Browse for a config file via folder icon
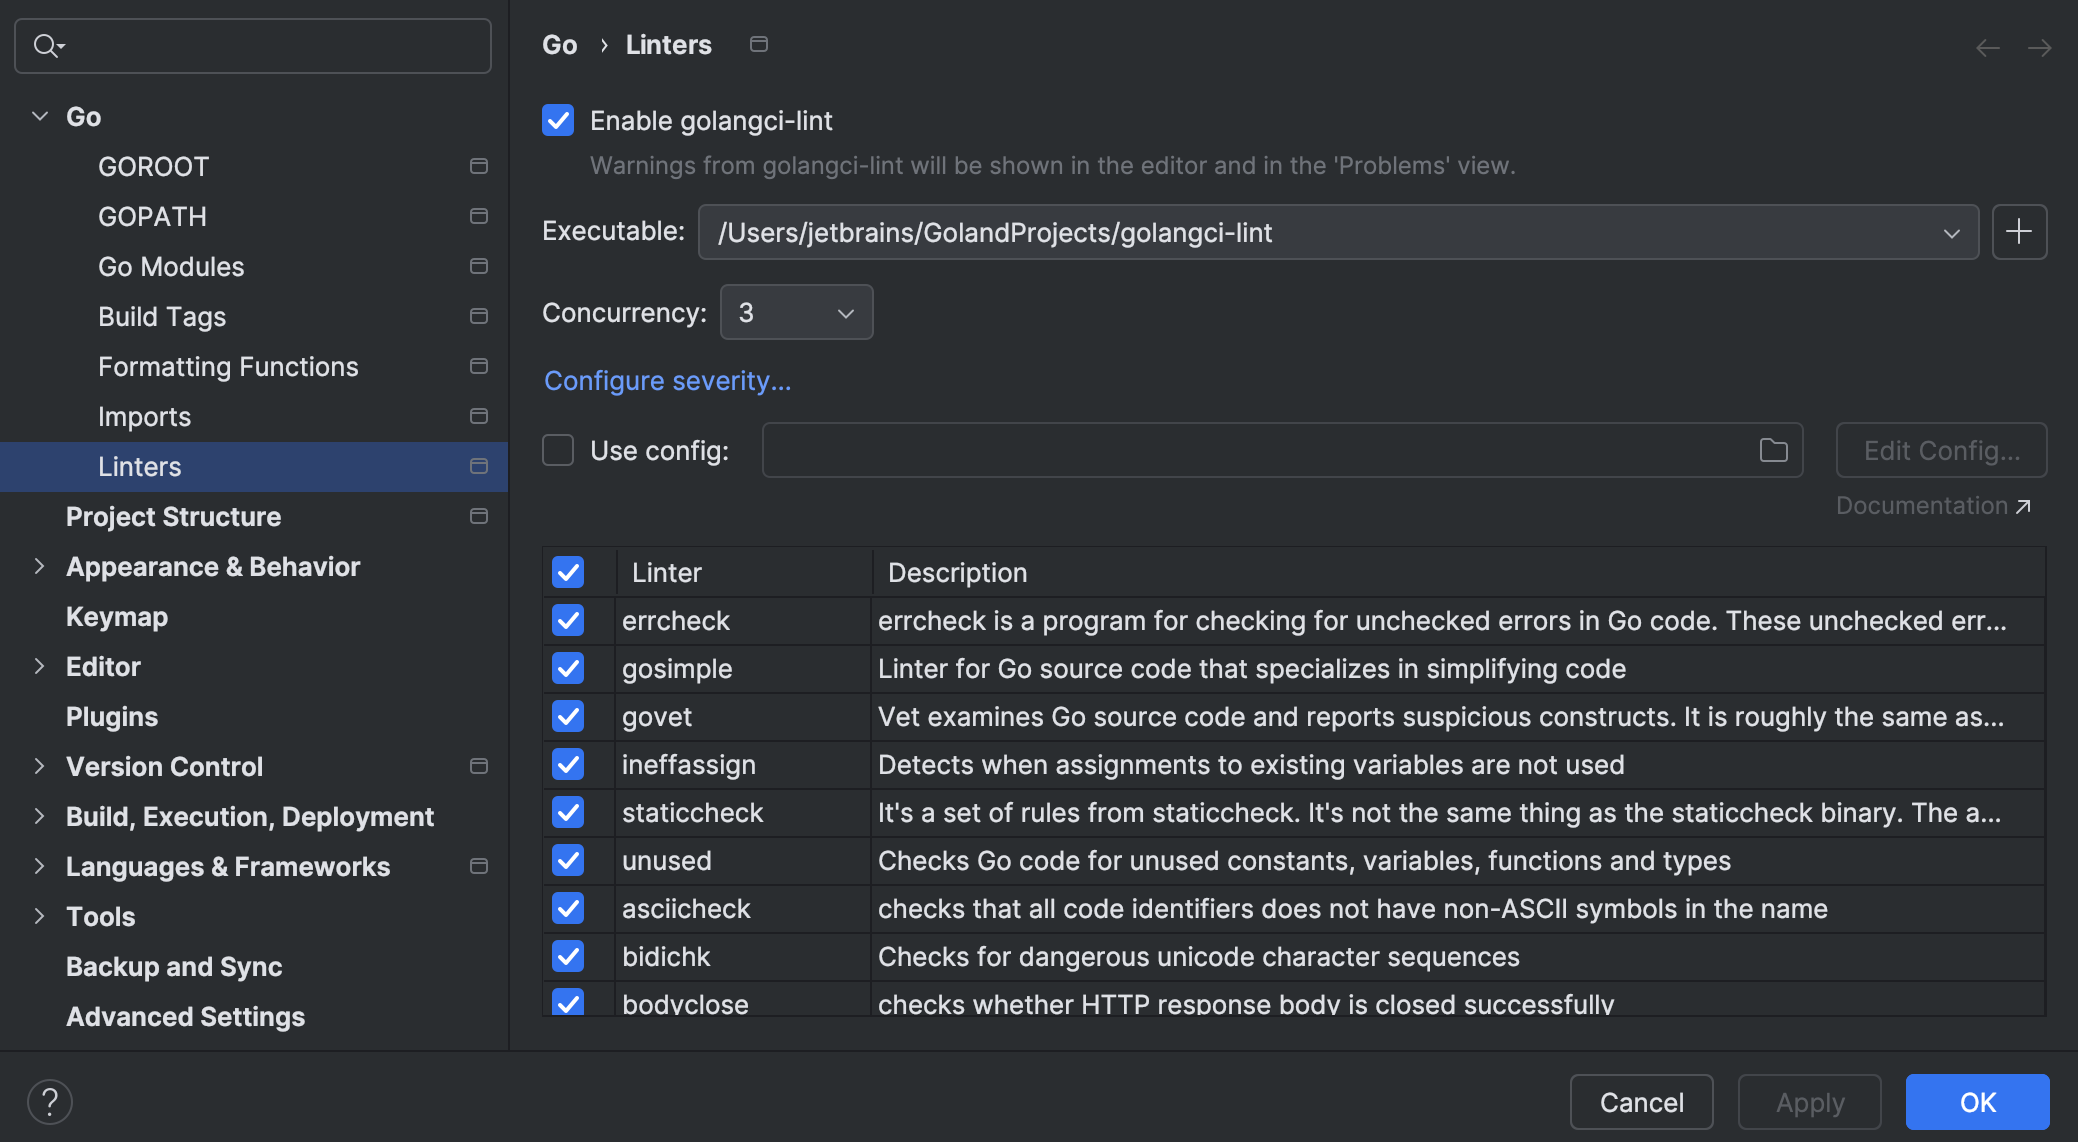2078x1142 pixels. pyautogui.click(x=1773, y=450)
